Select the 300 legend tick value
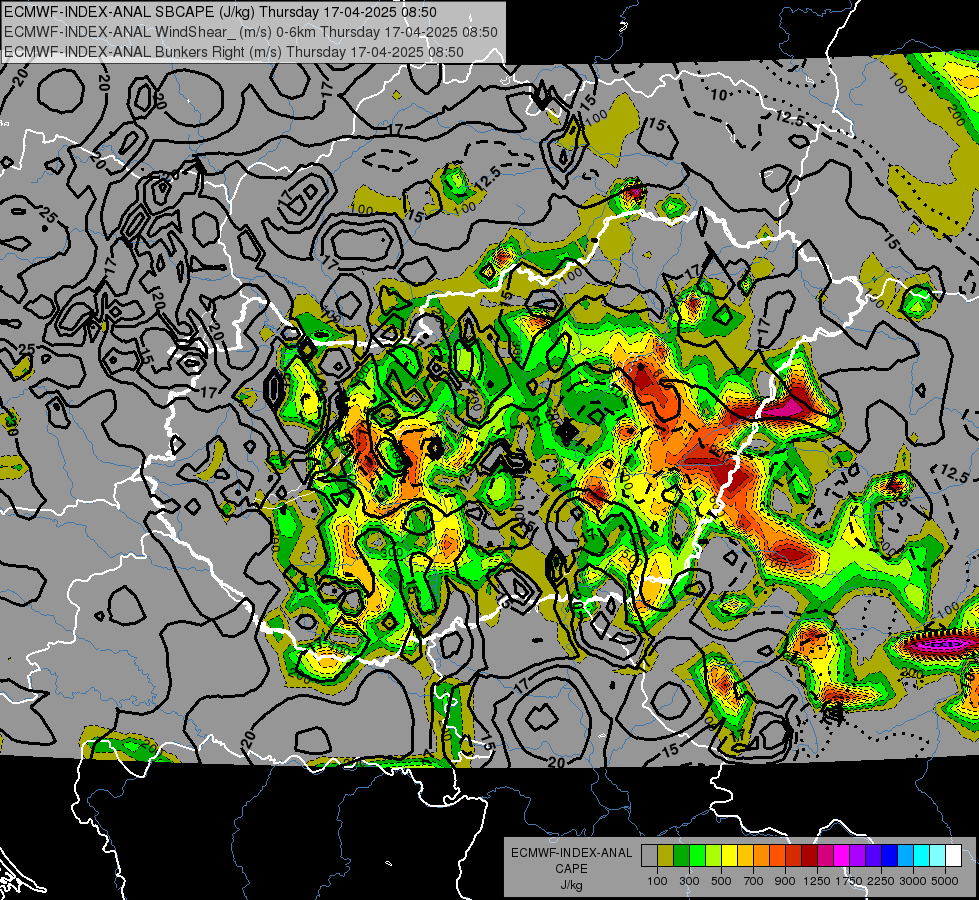The image size is (979, 900). [689, 881]
